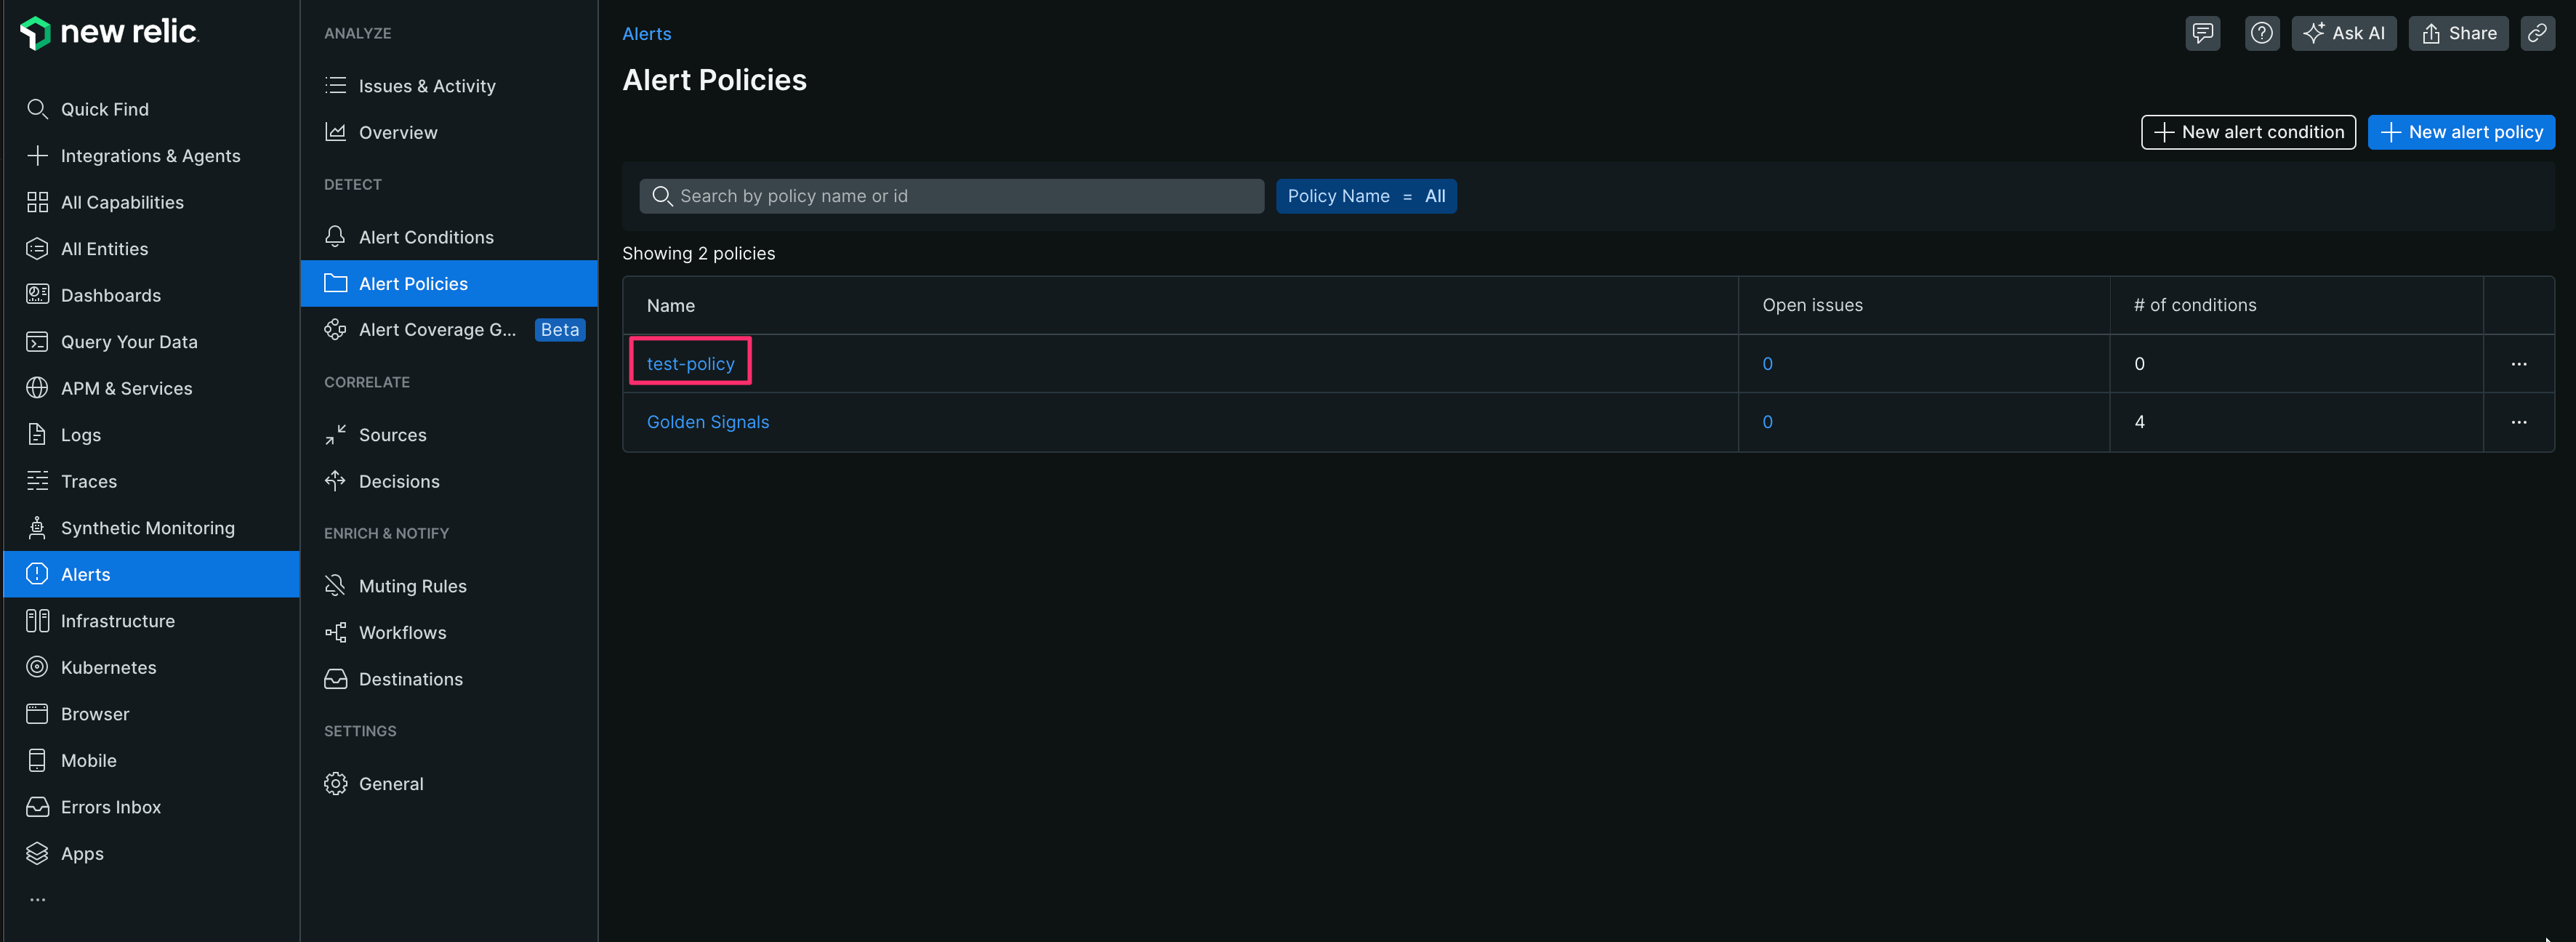Click the Beta badge on Alert Coverage Gaps
Viewport: 2576px width, 942px height.
pyautogui.click(x=559, y=329)
